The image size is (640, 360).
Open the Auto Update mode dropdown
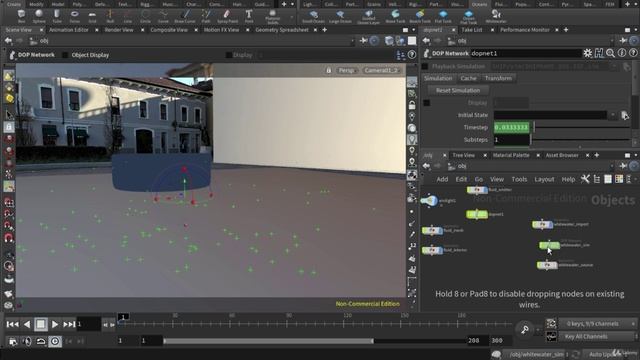pos(610,354)
